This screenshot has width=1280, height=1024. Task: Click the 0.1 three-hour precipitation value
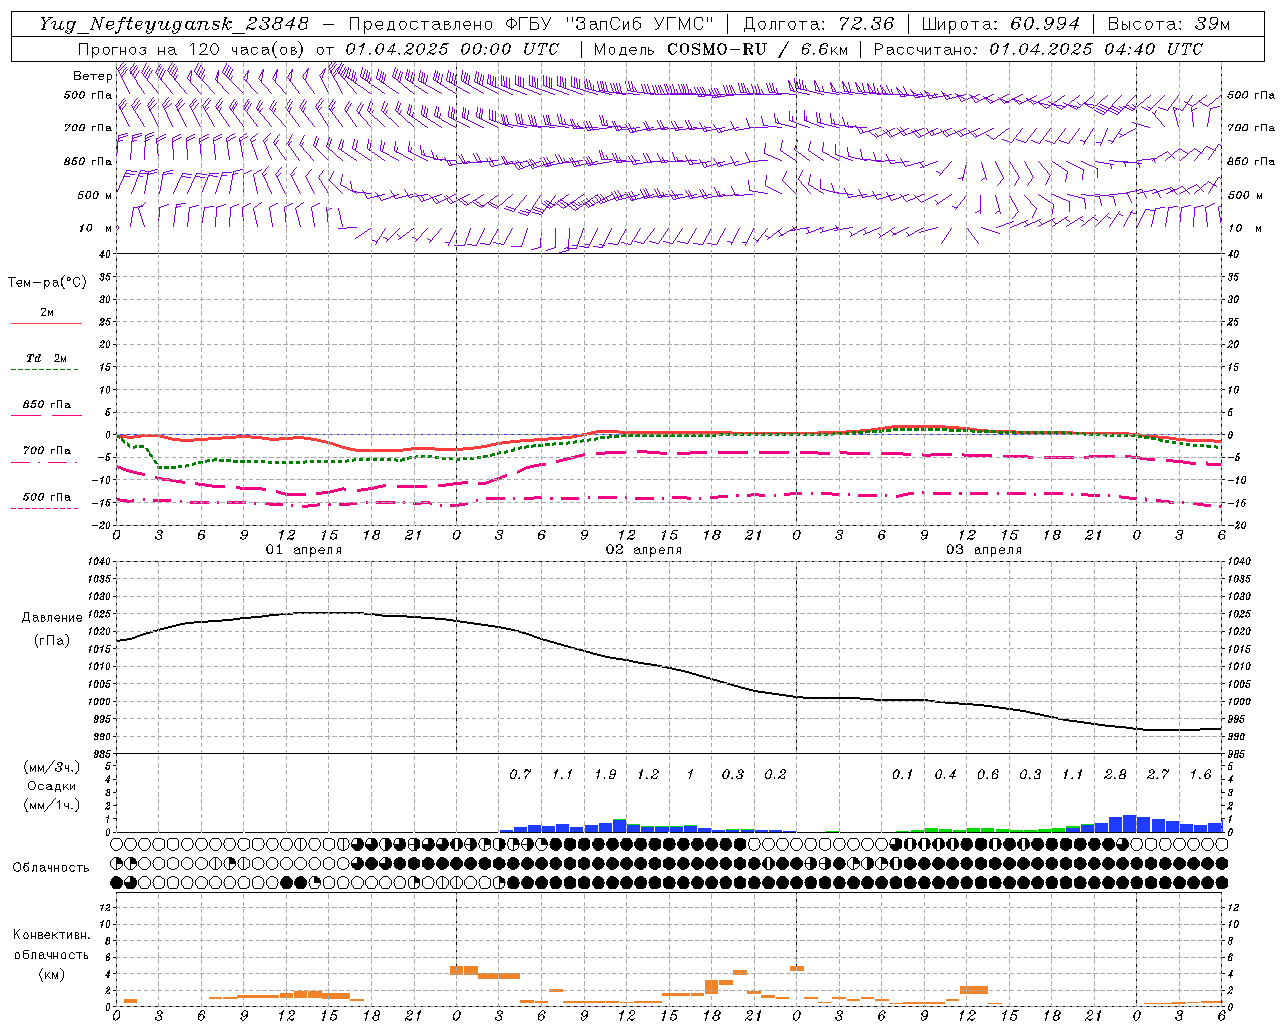coord(903,775)
